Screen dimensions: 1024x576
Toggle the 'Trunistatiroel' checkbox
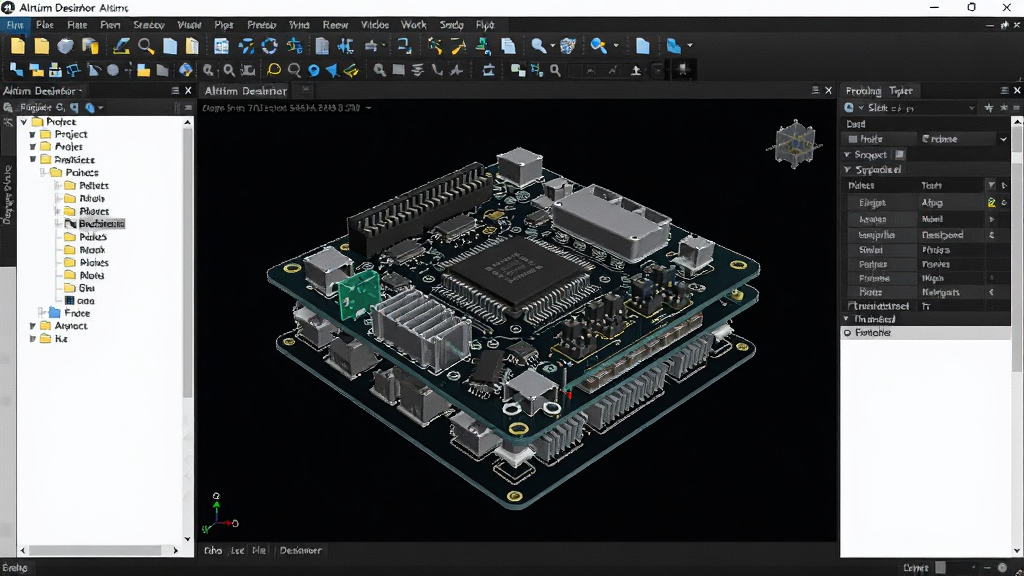pyautogui.click(x=852, y=306)
